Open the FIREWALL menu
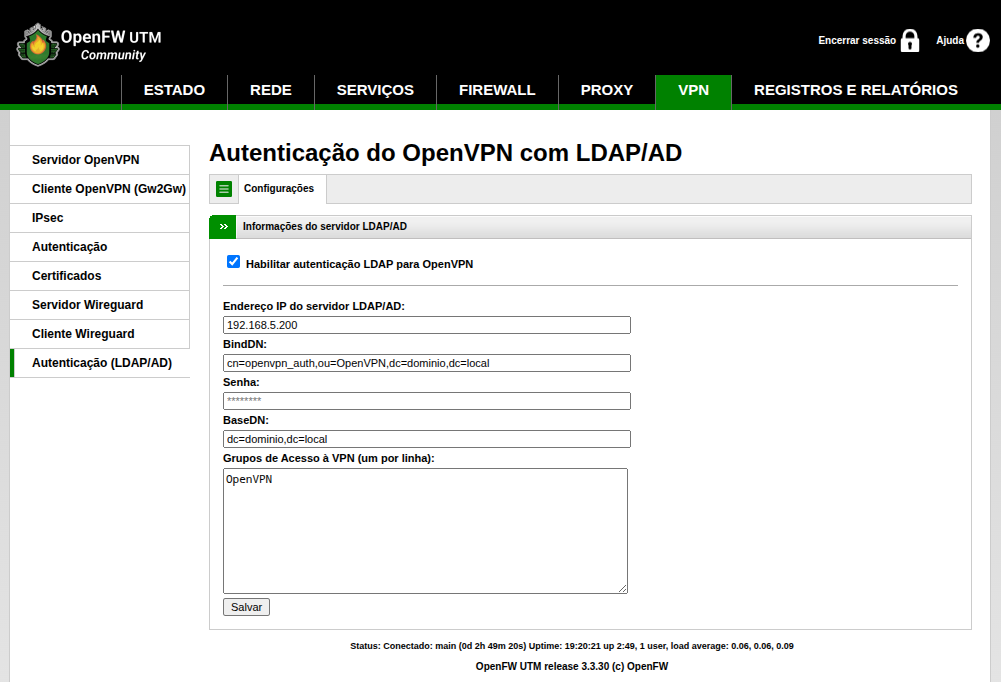The height and width of the screenshot is (682, 1001). 497,90
